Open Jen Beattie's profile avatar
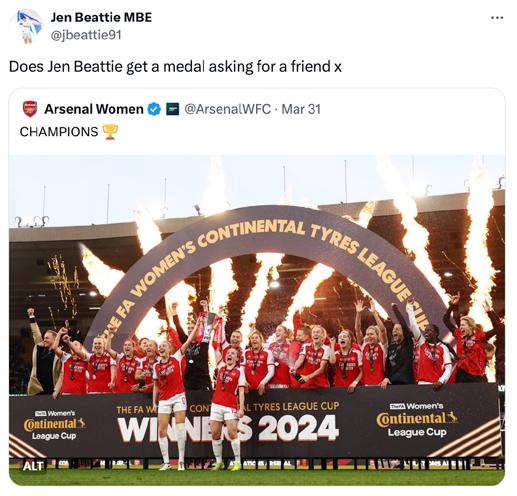 click(29, 27)
